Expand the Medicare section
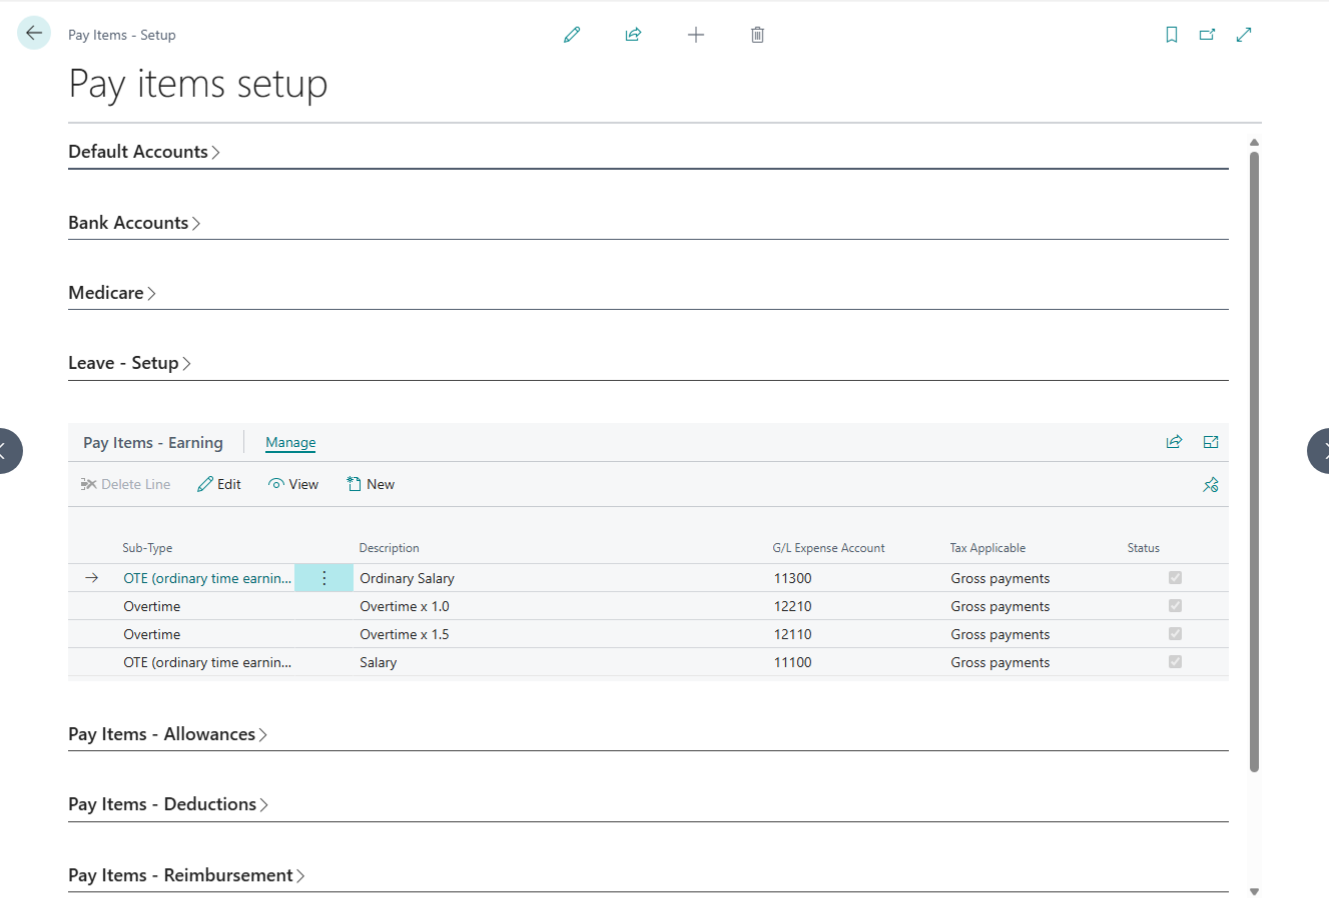Image resolution: width=1329 pixels, height=898 pixels. 110,292
